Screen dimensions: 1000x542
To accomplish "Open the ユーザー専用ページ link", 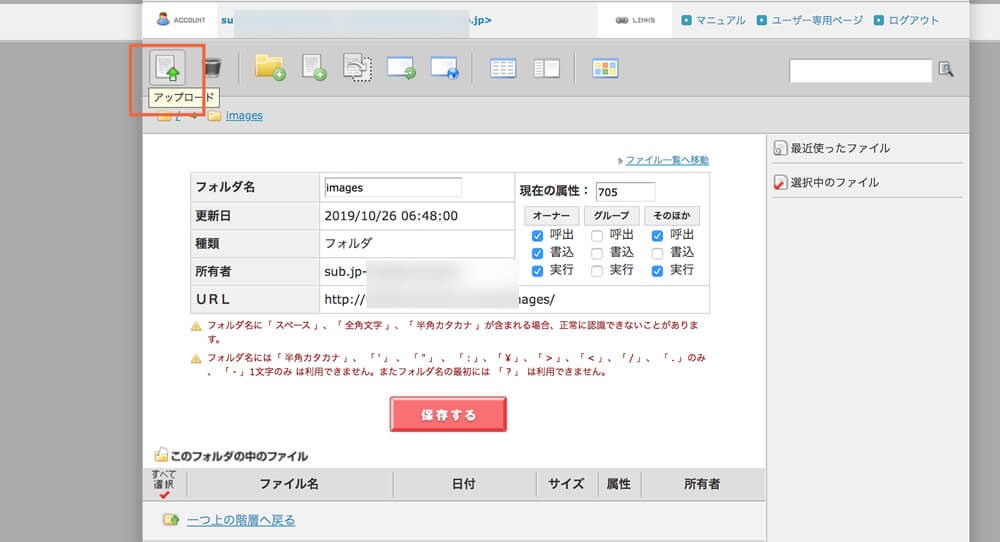I will coord(817,20).
